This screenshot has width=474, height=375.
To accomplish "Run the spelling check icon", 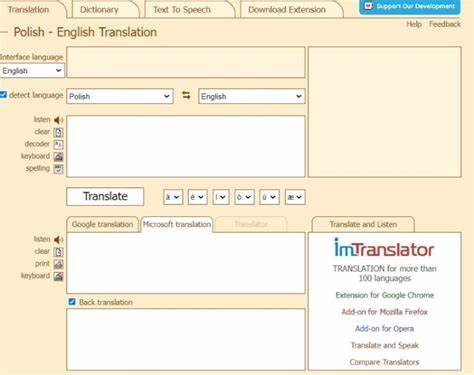I will 58,169.
